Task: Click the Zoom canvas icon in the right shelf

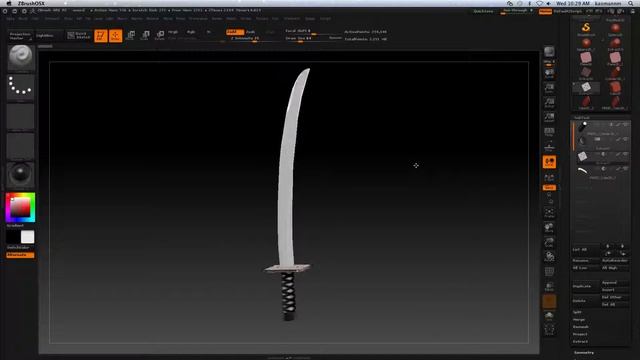Action: [x=549, y=89]
